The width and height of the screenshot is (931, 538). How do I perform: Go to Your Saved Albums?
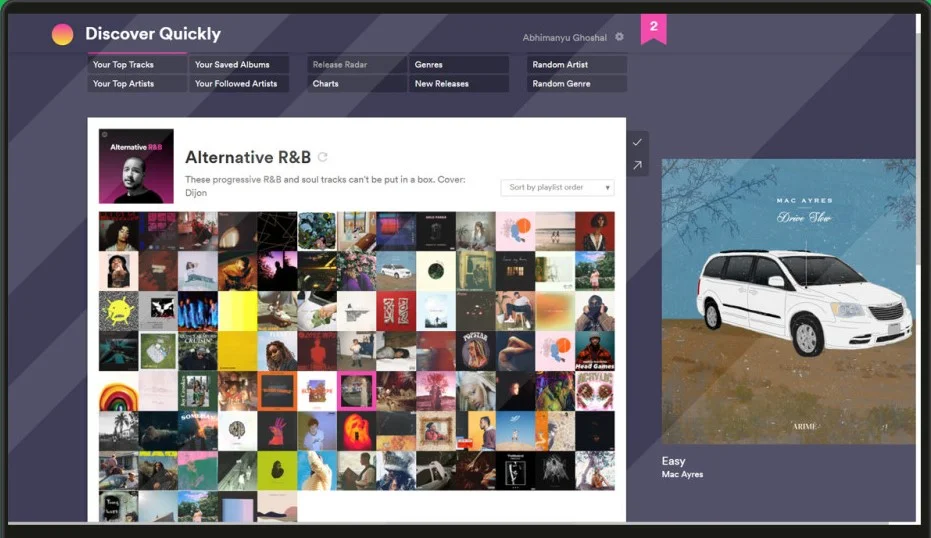coord(239,64)
